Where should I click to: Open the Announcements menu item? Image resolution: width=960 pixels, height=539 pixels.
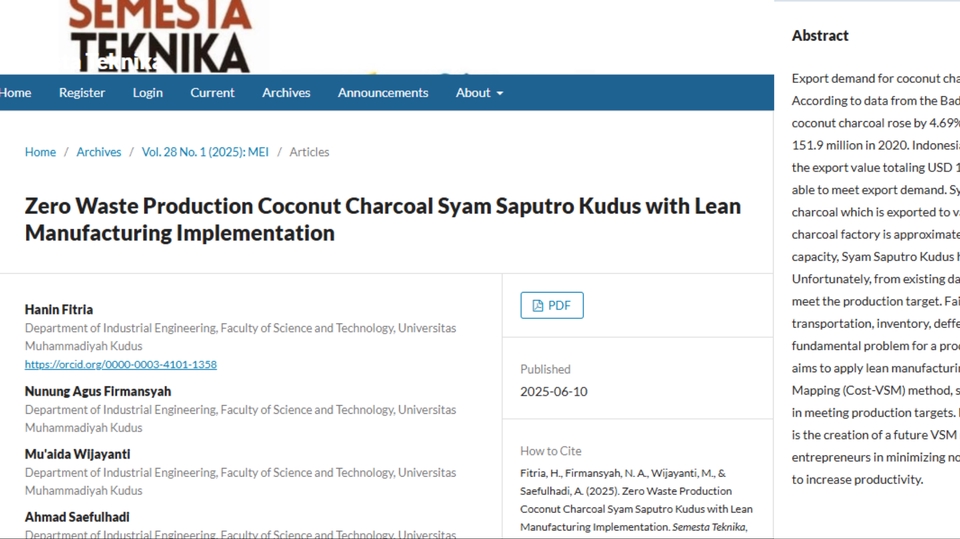click(383, 93)
